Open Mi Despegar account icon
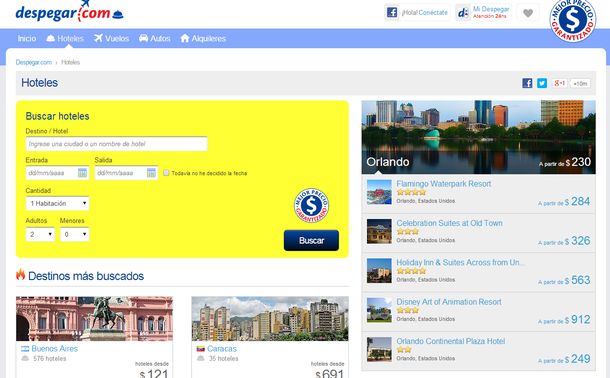 pyautogui.click(x=463, y=12)
